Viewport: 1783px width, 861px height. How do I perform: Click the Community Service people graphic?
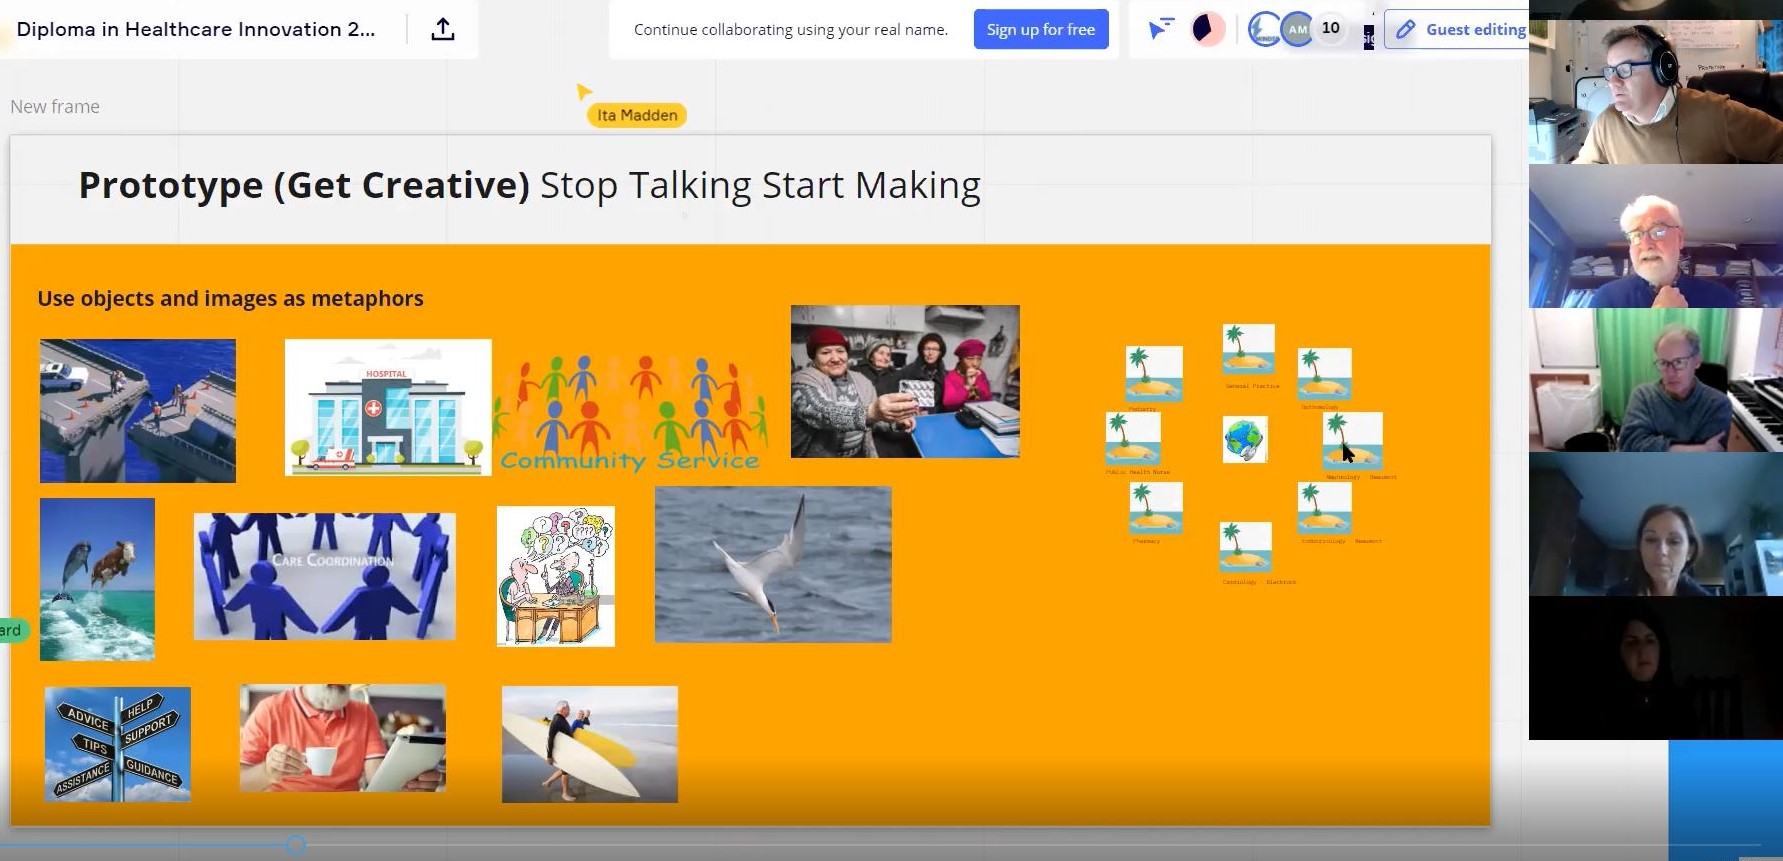coord(632,412)
